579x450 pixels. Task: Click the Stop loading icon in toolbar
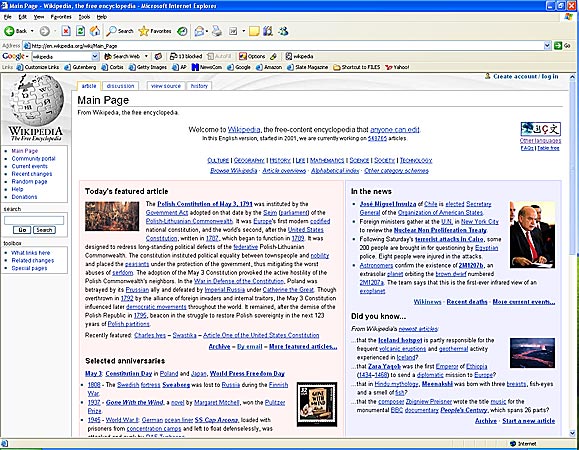tap(66, 31)
